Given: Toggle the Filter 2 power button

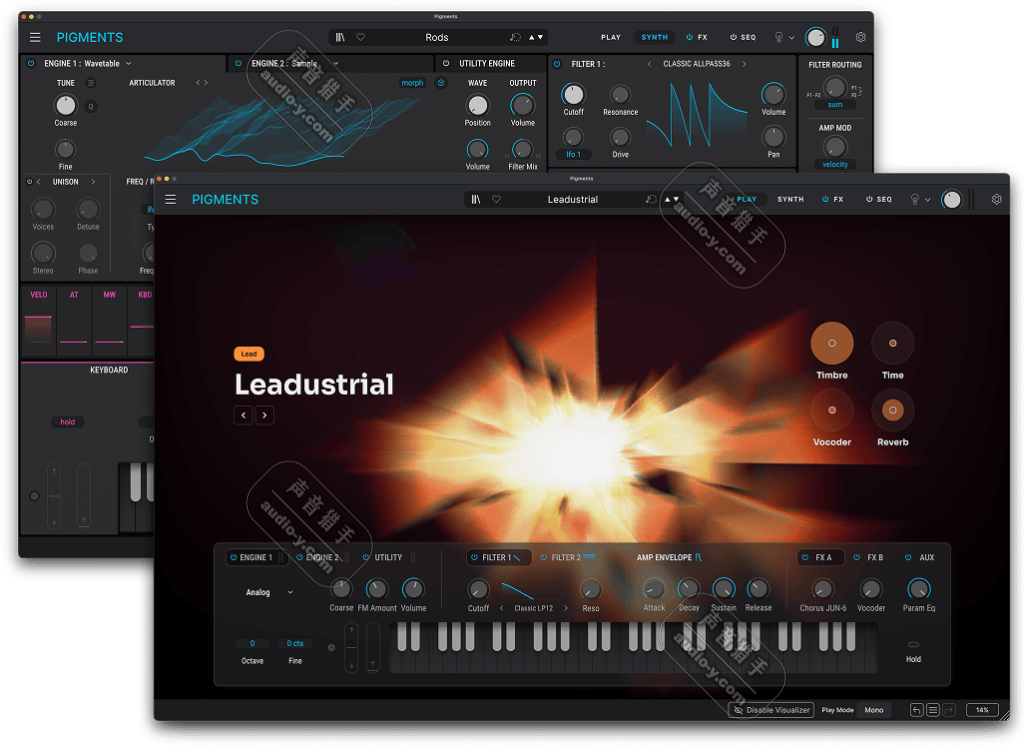Looking at the screenshot, I should pyautogui.click(x=544, y=557).
